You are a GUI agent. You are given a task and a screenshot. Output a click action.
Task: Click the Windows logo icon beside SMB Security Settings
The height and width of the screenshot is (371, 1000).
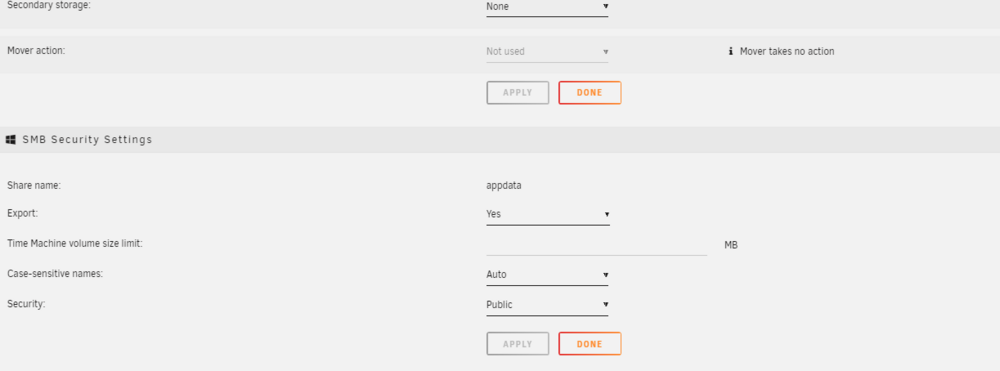pyautogui.click(x=11, y=140)
